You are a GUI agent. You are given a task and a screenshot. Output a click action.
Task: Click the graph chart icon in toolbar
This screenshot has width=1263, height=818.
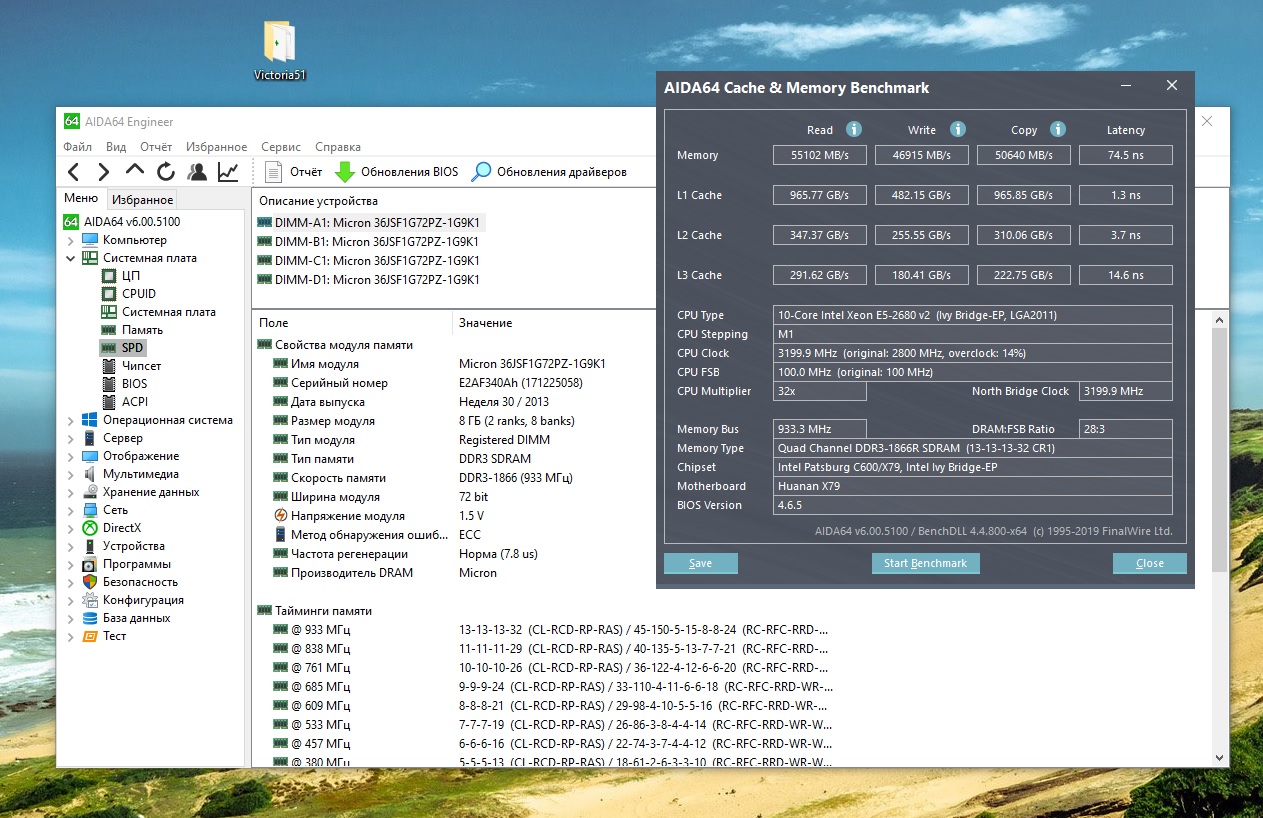(228, 172)
